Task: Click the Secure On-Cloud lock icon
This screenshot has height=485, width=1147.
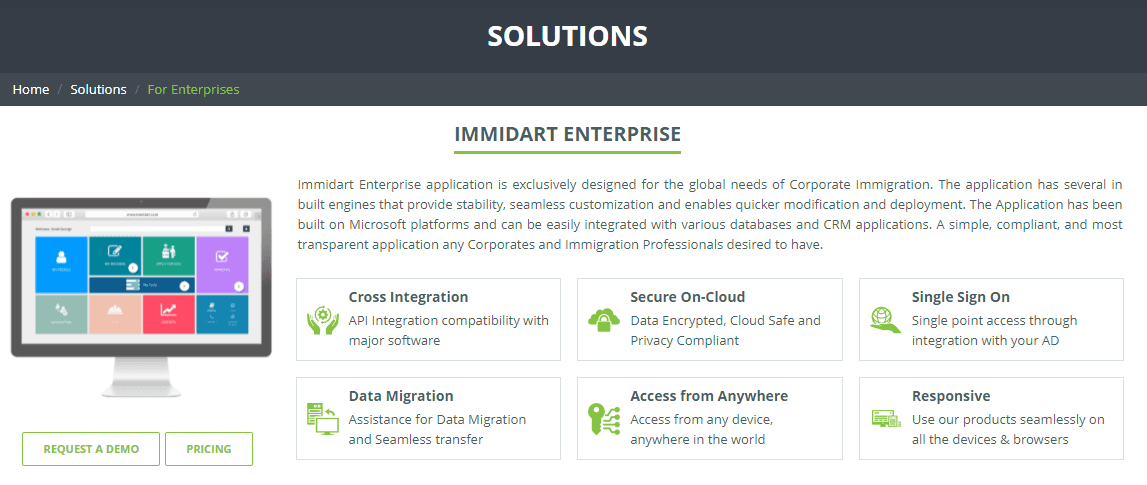Action: click(x=604, y=320)
